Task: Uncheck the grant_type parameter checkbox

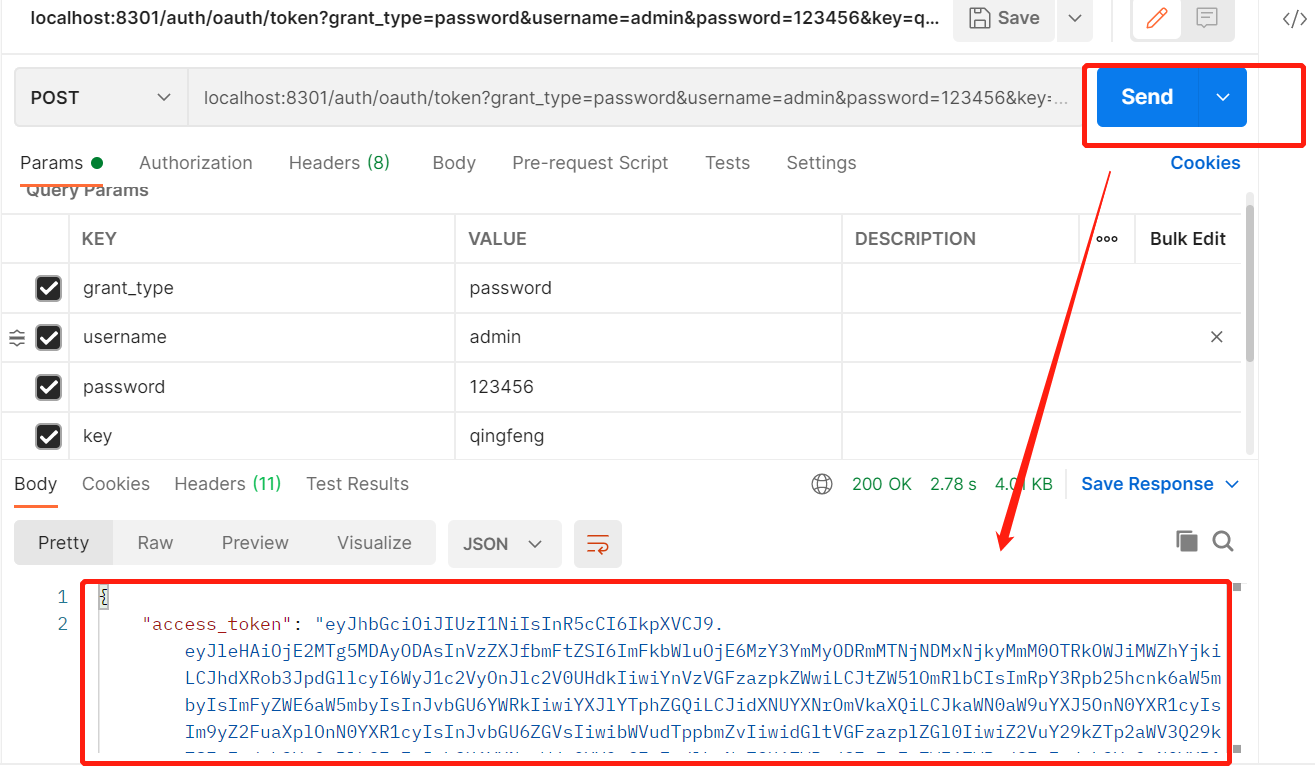Action: (x=48, y=288)
